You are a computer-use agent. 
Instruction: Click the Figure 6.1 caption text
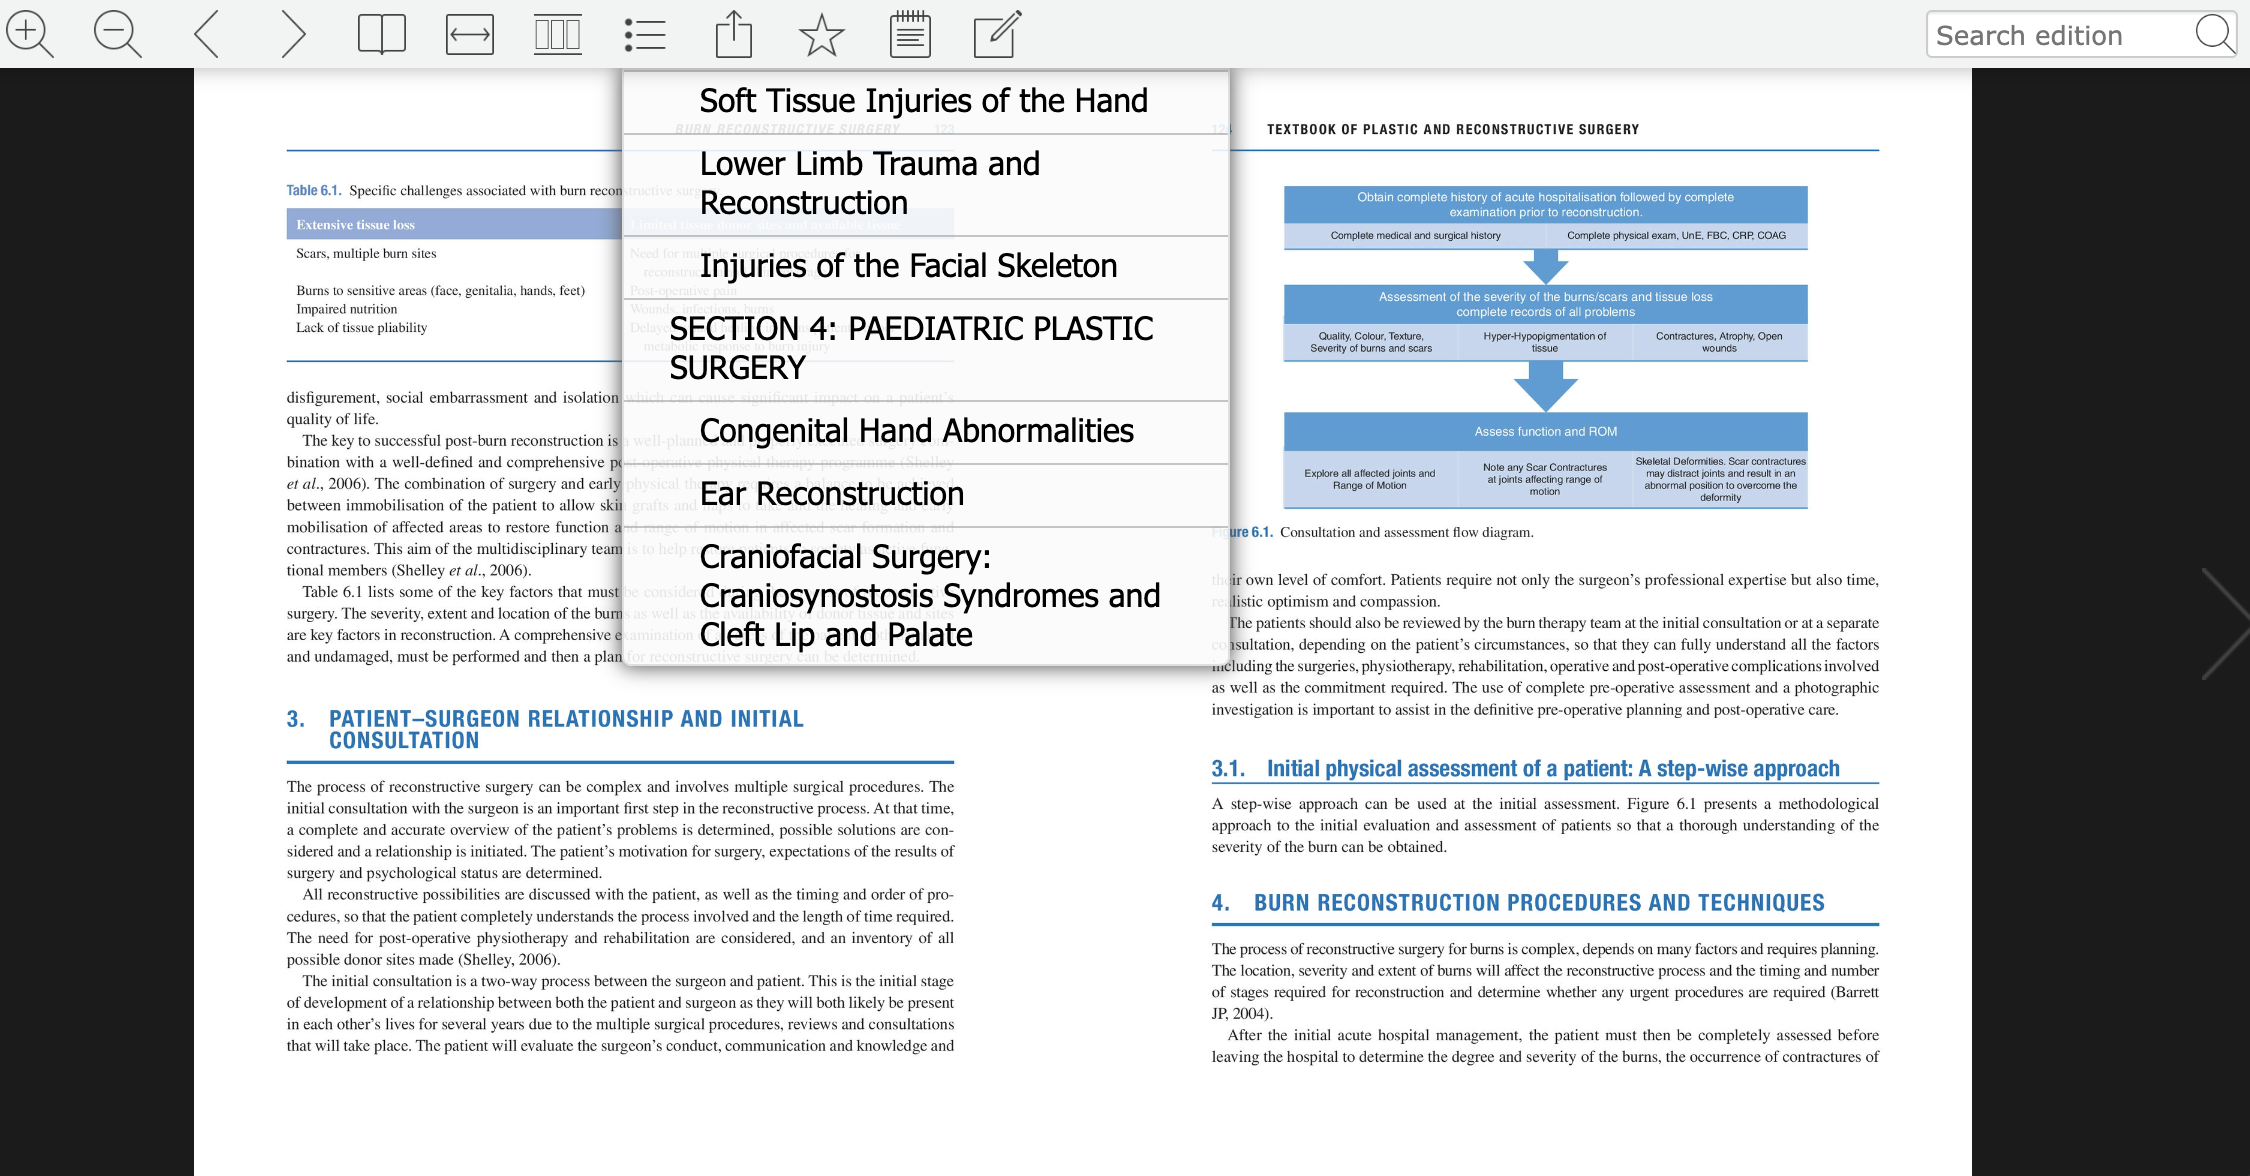[x=1406, y=532]
